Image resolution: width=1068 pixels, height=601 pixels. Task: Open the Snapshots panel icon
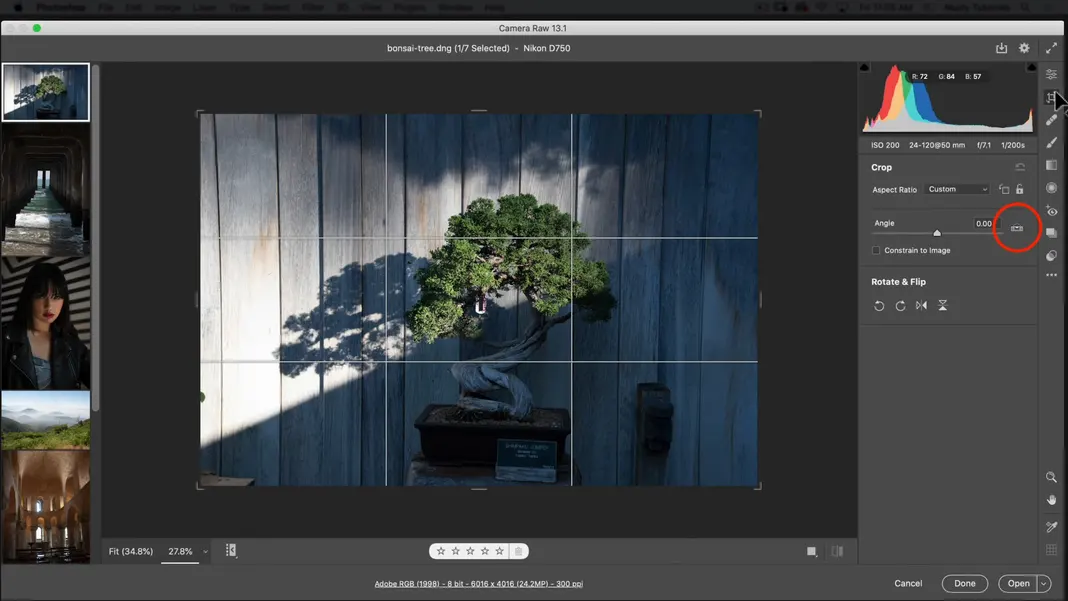[x=1051, y=233]
